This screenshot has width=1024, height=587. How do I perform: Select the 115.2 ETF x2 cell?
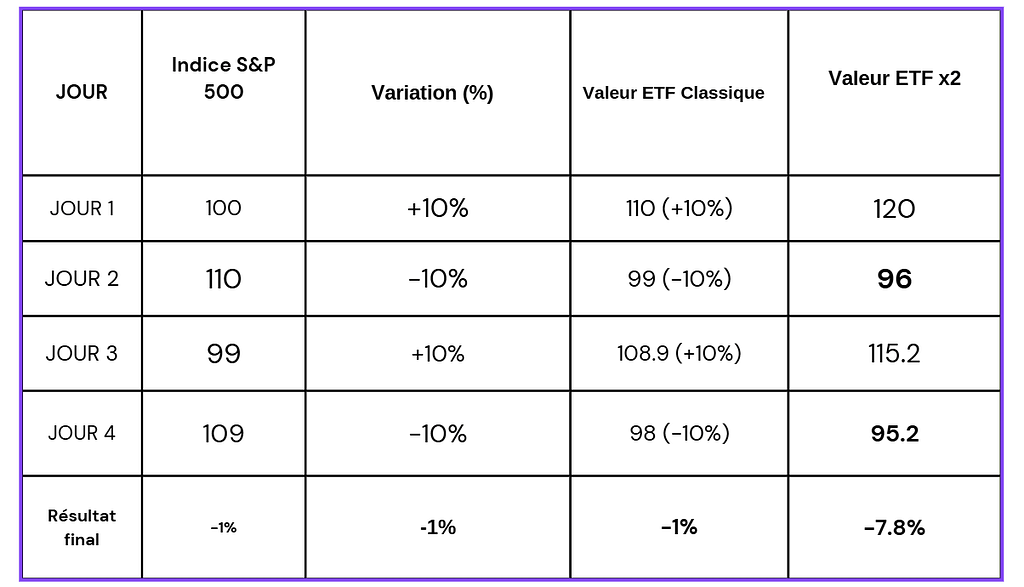894,353
